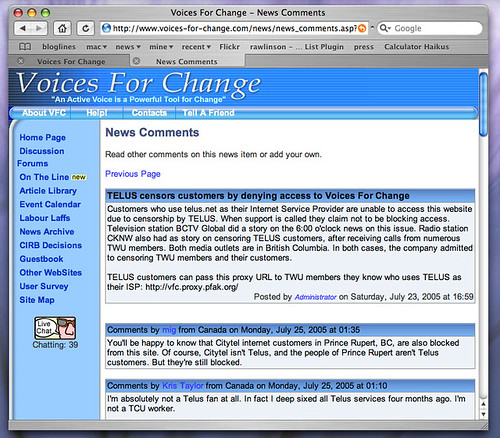500x438 pixels.
Task: Click the vertical scrollbar thumb
Action: tap(483, 104)
